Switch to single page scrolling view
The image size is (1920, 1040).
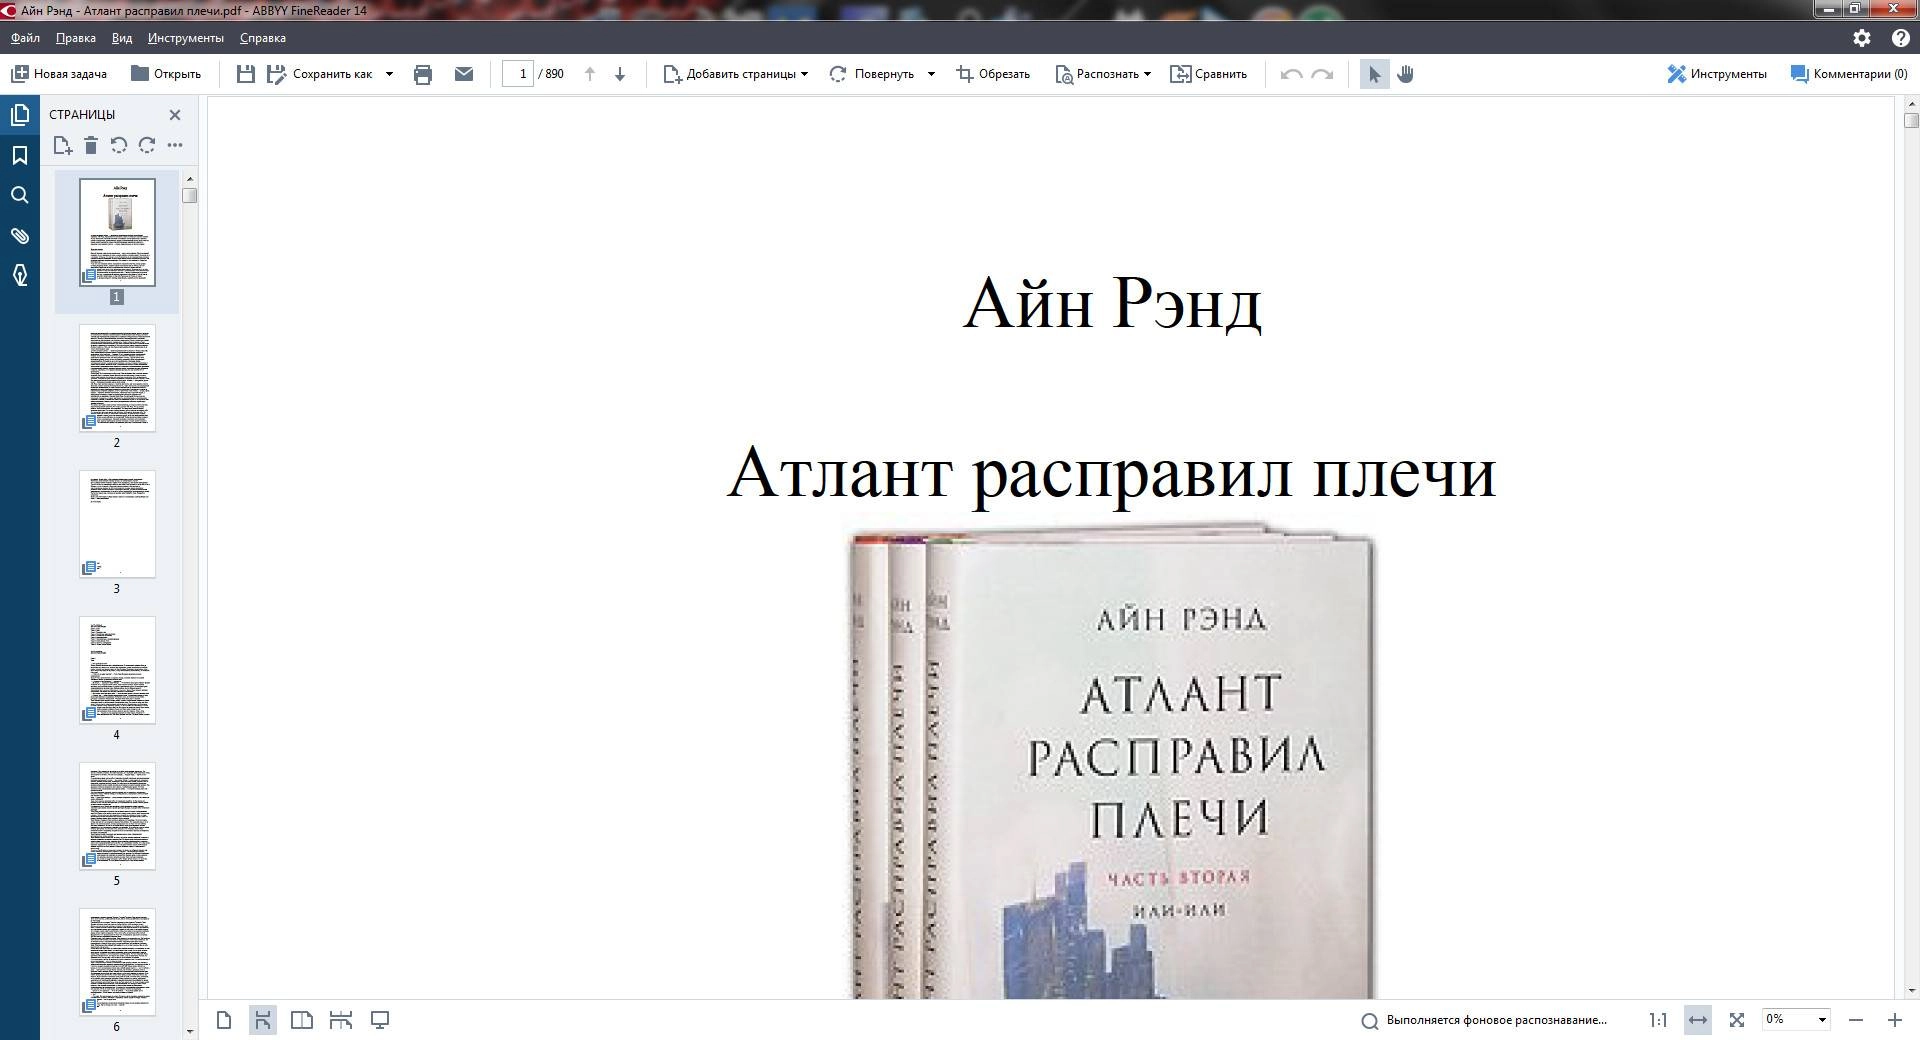(263, 1020)
